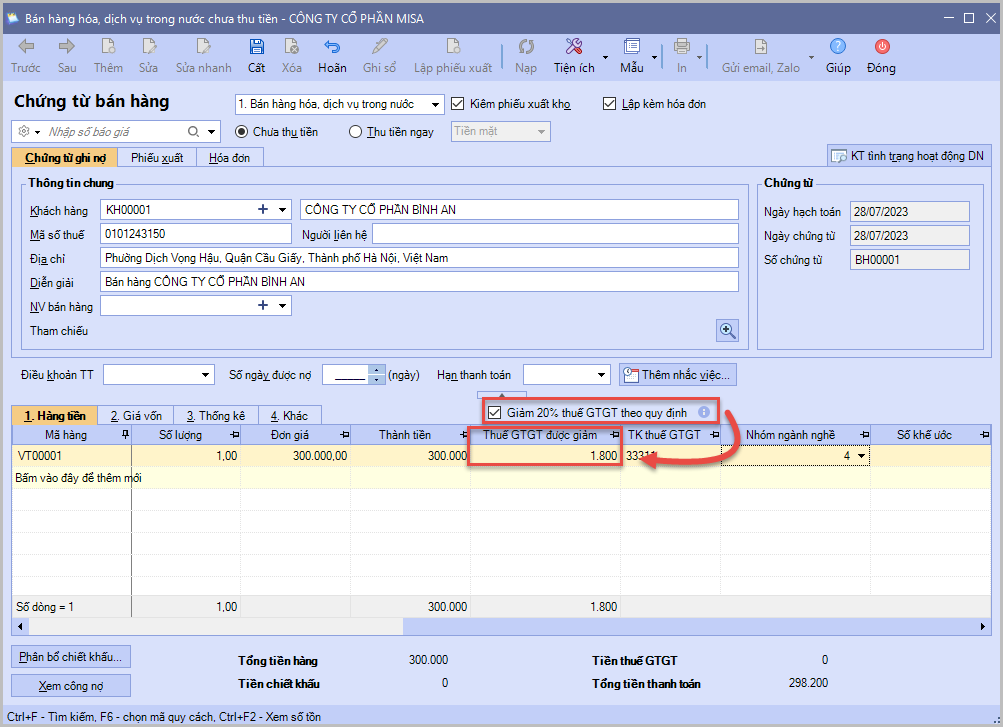
Task: Uncheck Lập kèm hóa đơn checkbox
Action: [610, 104]
